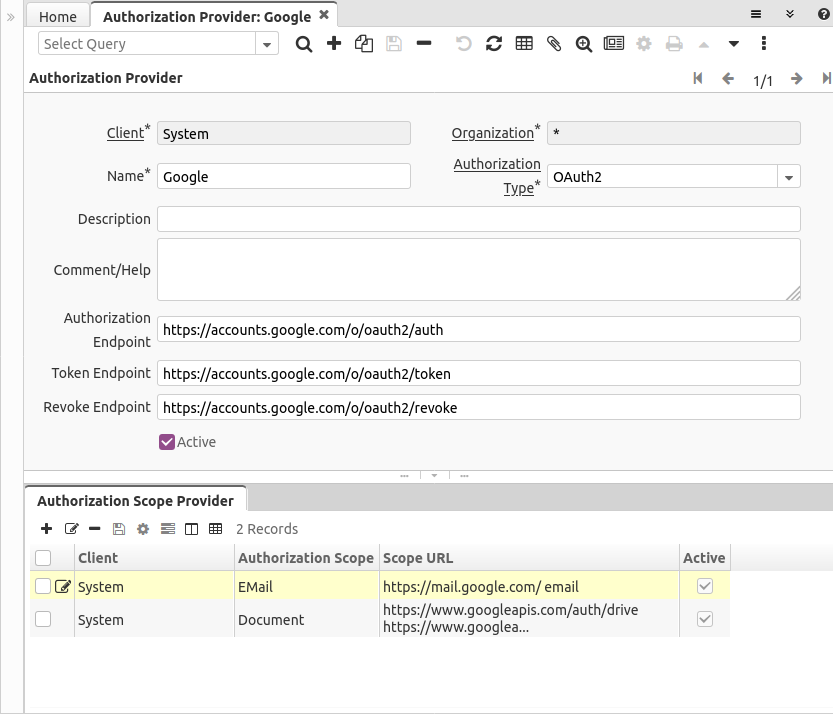Viewport: 833px width, 714px height.
Task: Select the Document scope row checkbox
Action: pyautogui.click(x=42, y=619)
